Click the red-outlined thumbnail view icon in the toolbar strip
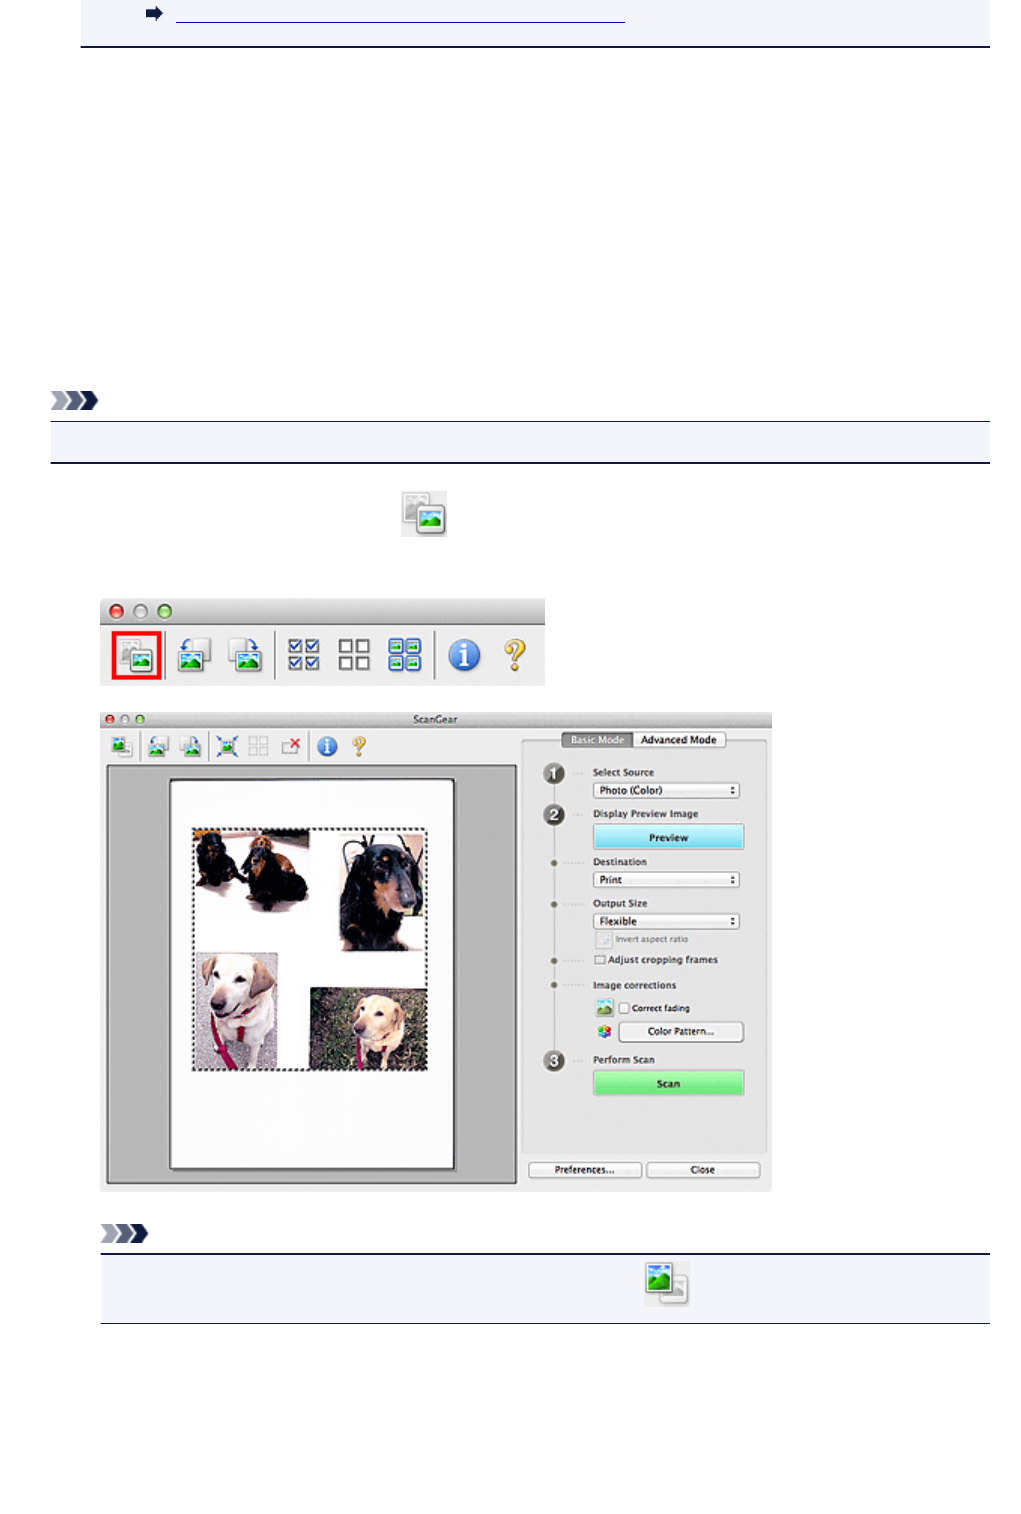 tap(136, 655)
